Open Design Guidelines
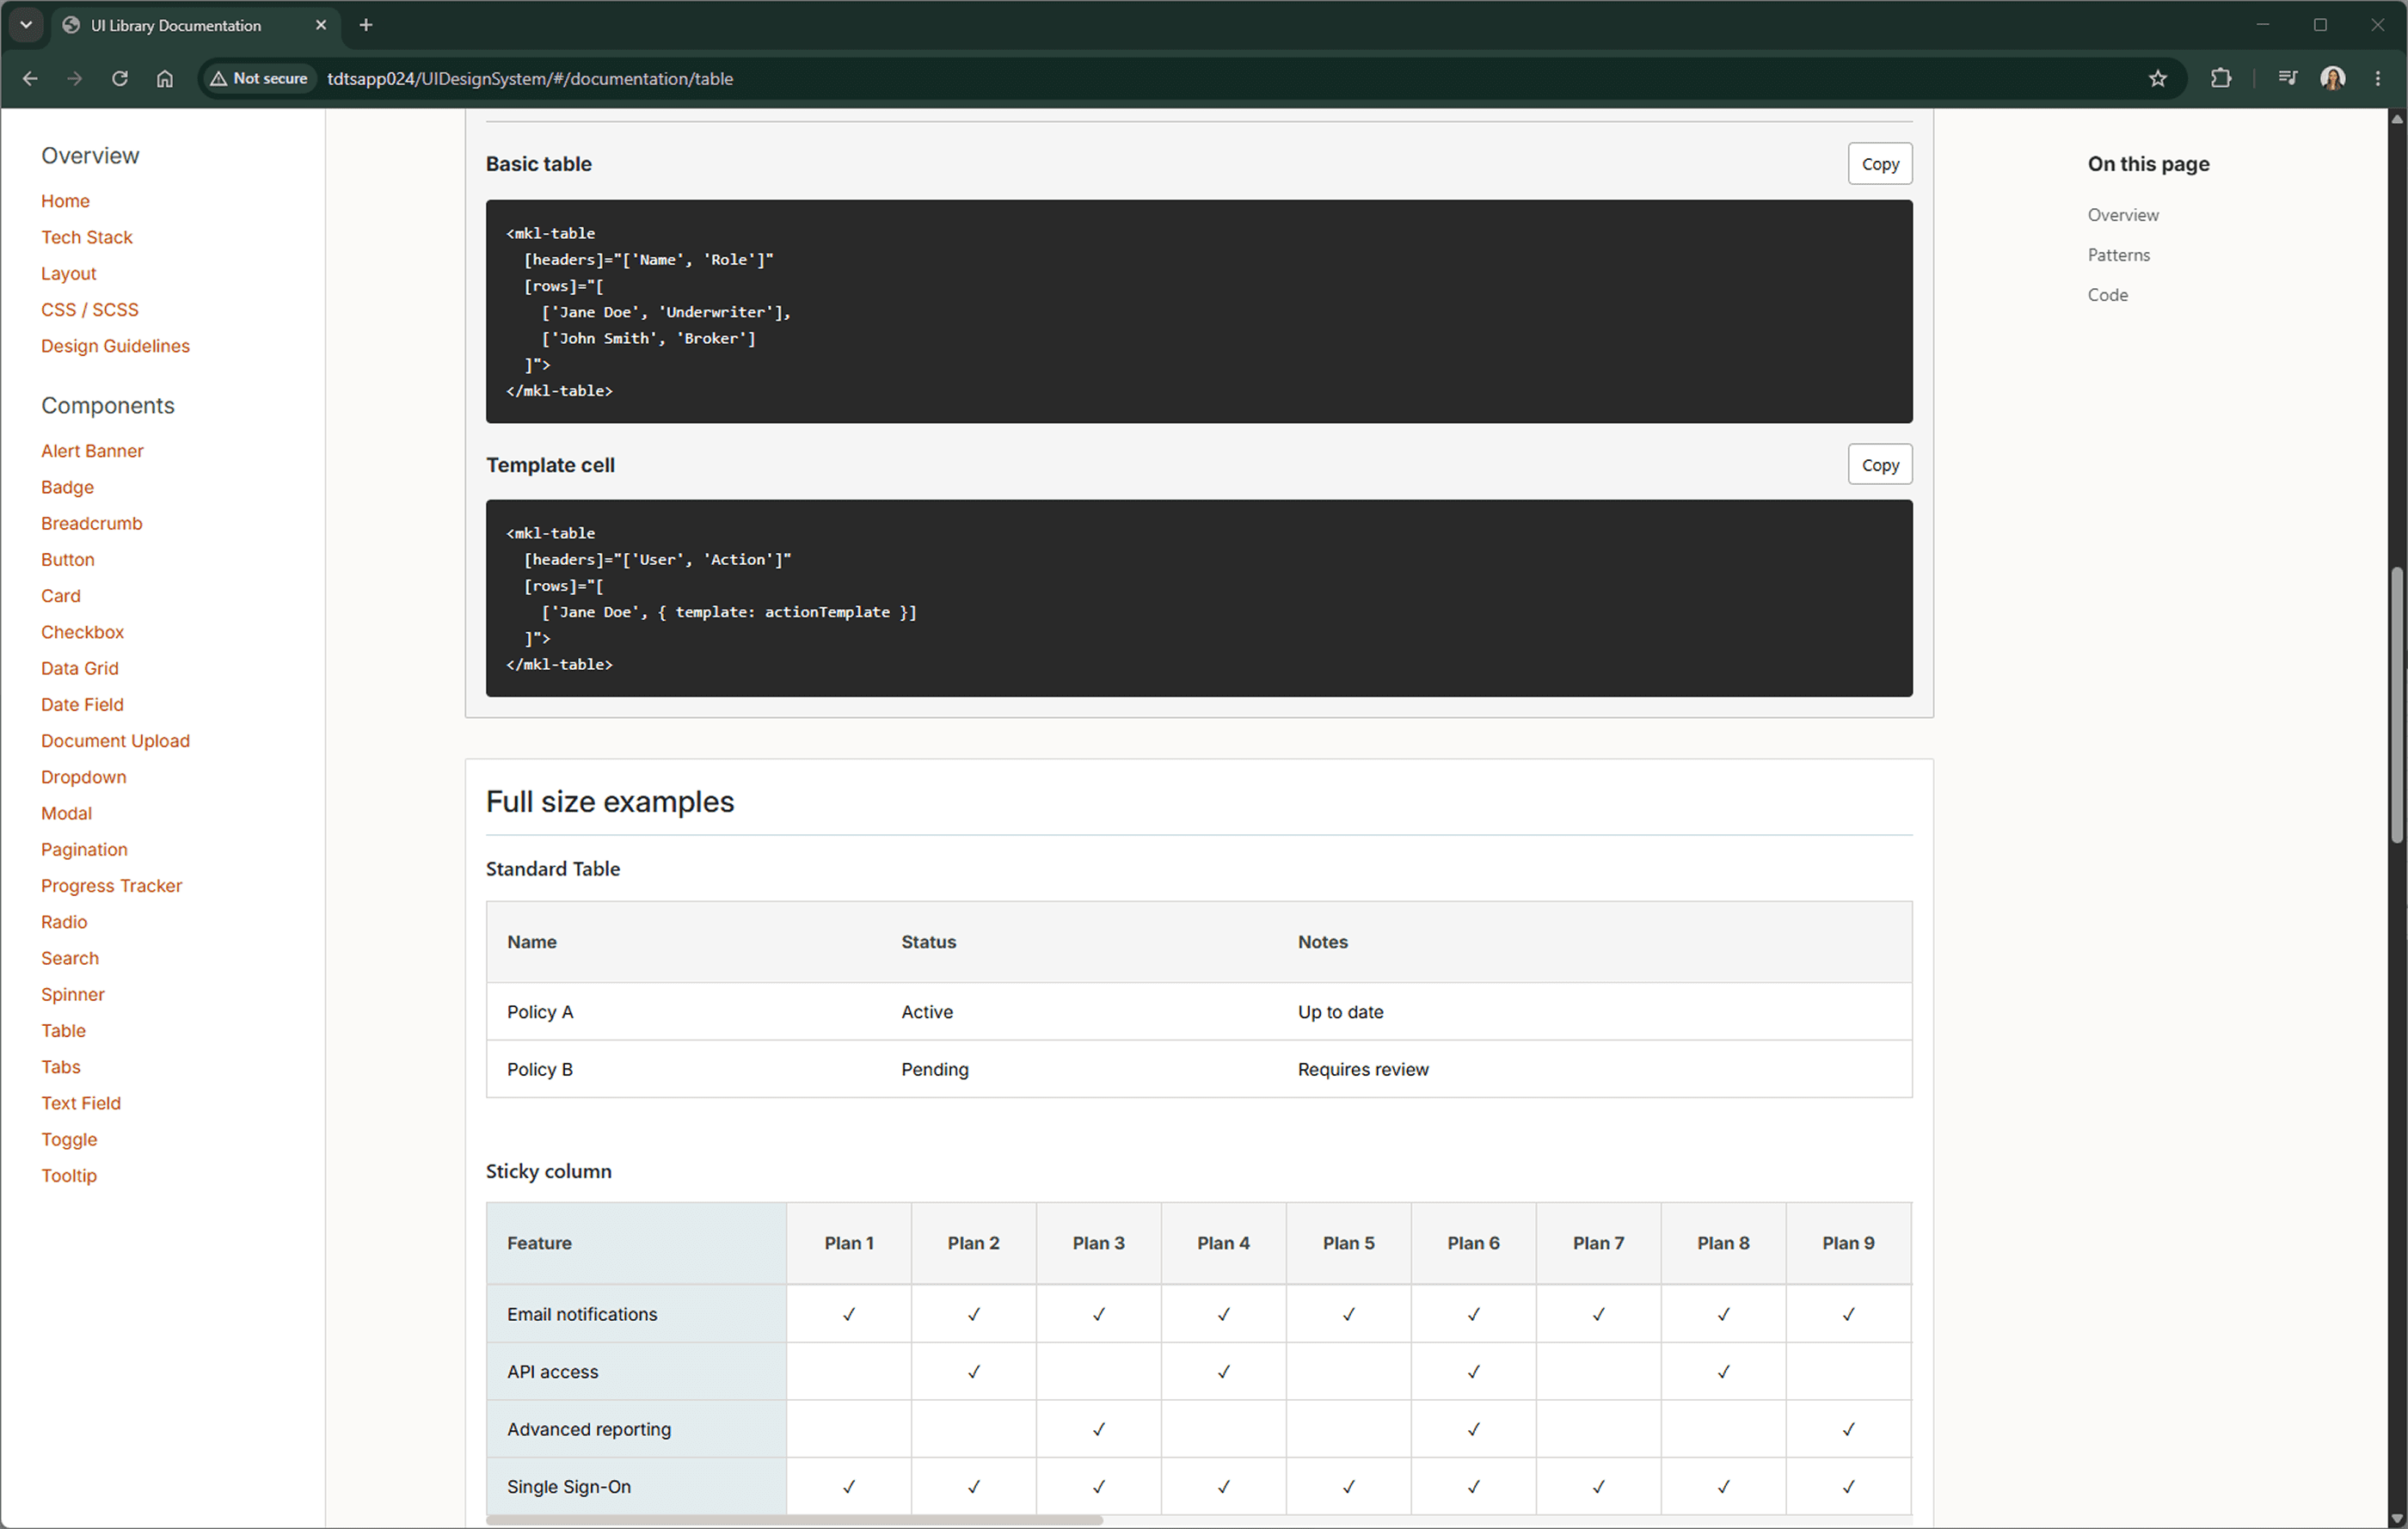This screenshot has width=2408, height=1529. coord(115,346)
